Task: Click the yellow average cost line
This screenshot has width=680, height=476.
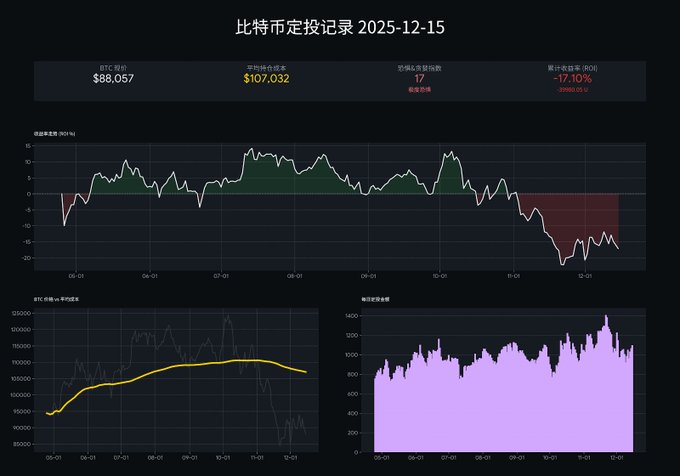Action: (200, 365)
